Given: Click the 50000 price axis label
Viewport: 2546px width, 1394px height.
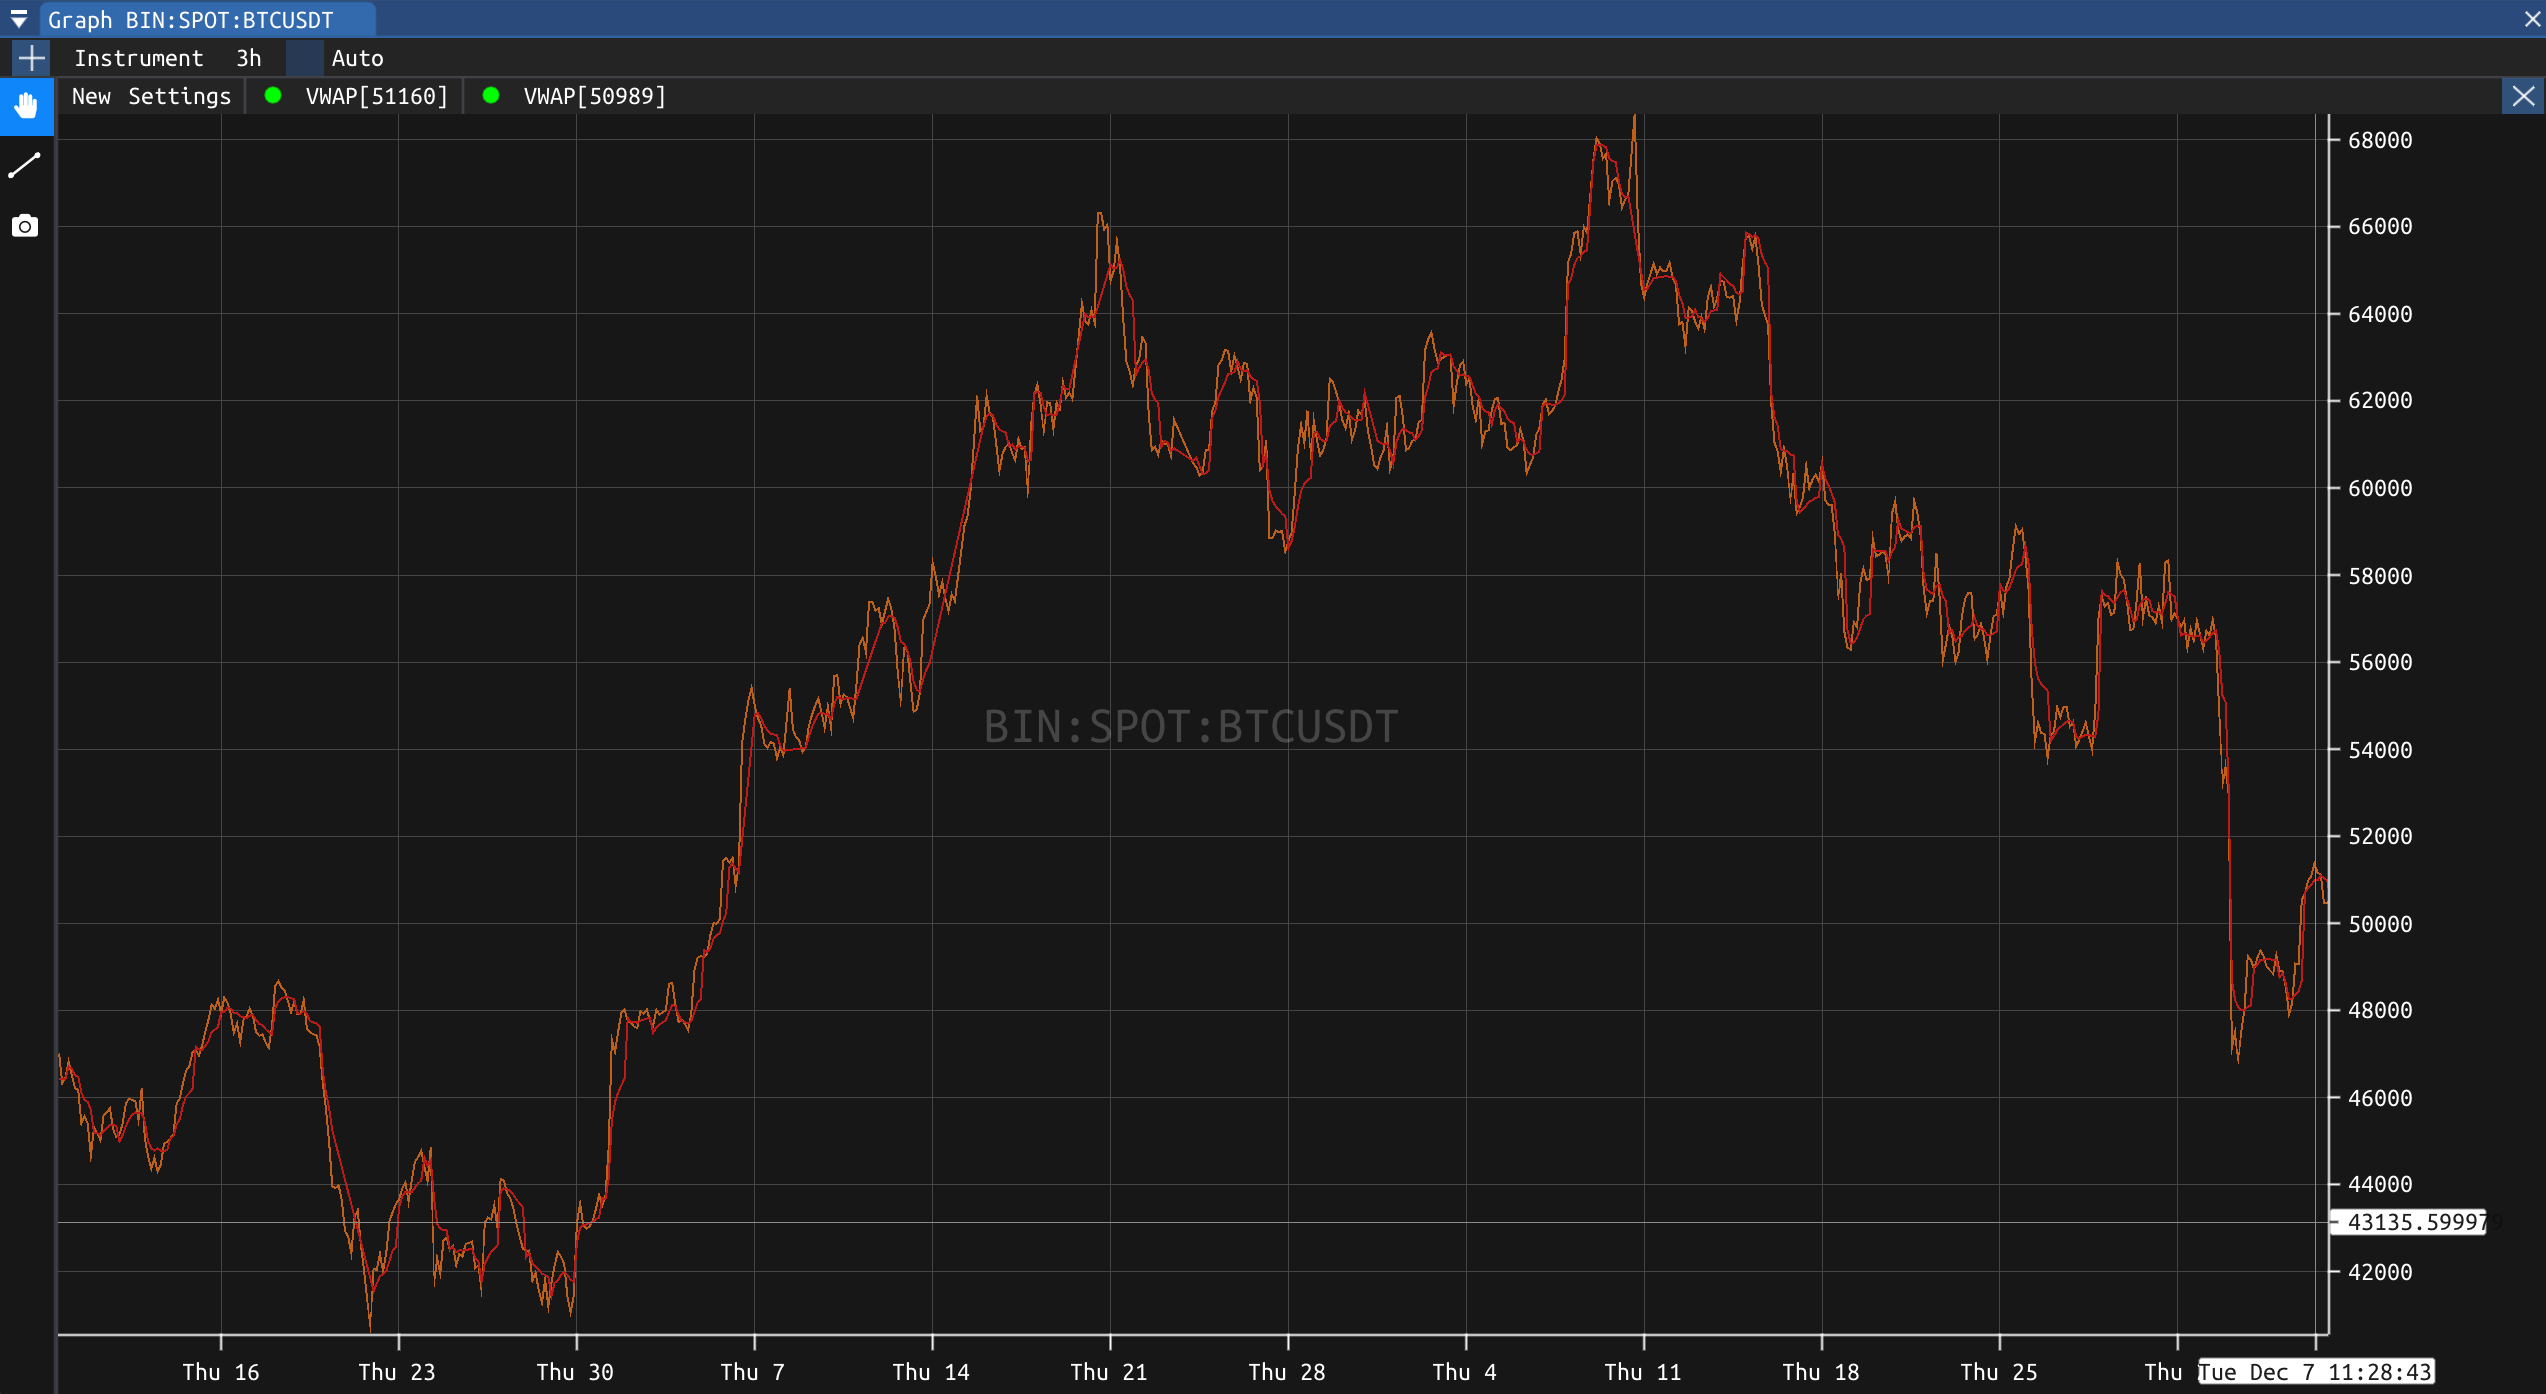Looking at the screenshot, I should [x=2380, y=924].
